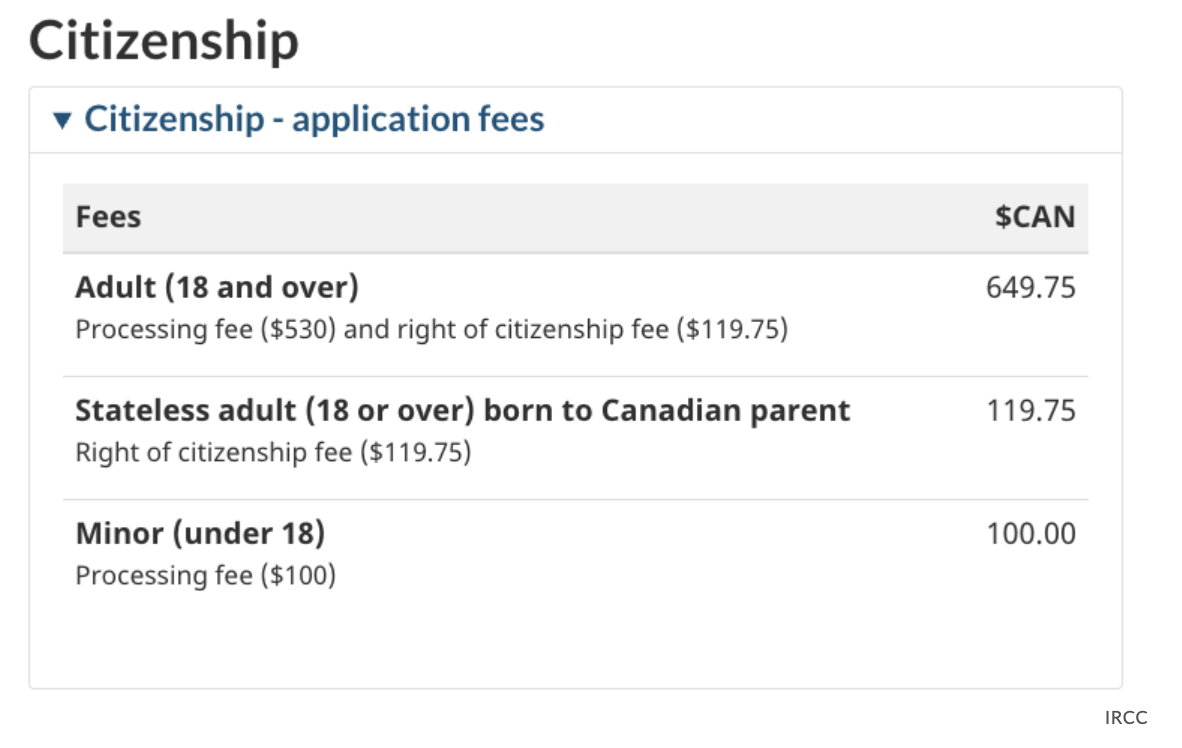1182x748 pixels.
Task: Click 'Right of citizenship fee ($119.75)' description
Action: [273, 453]
